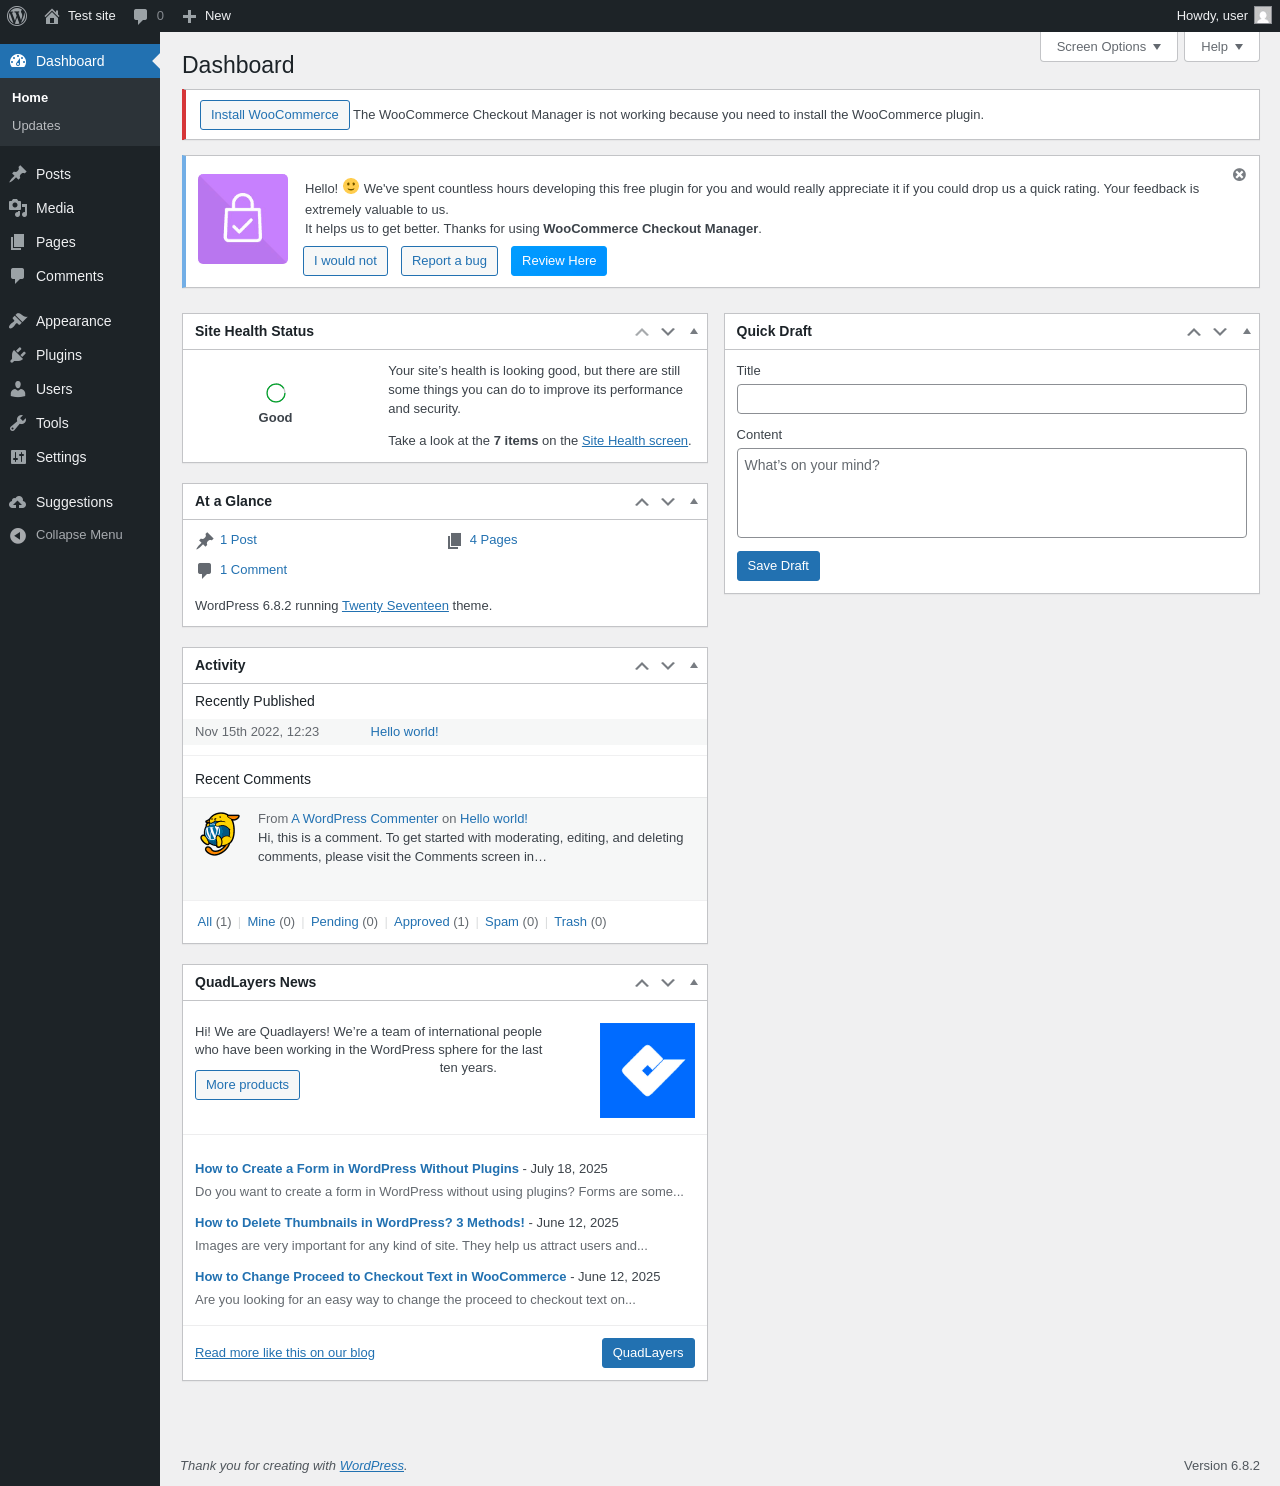The height and width of the screenshot is (1486, 1280).
Task: Move Activity widget down
Action: (668, 666)
